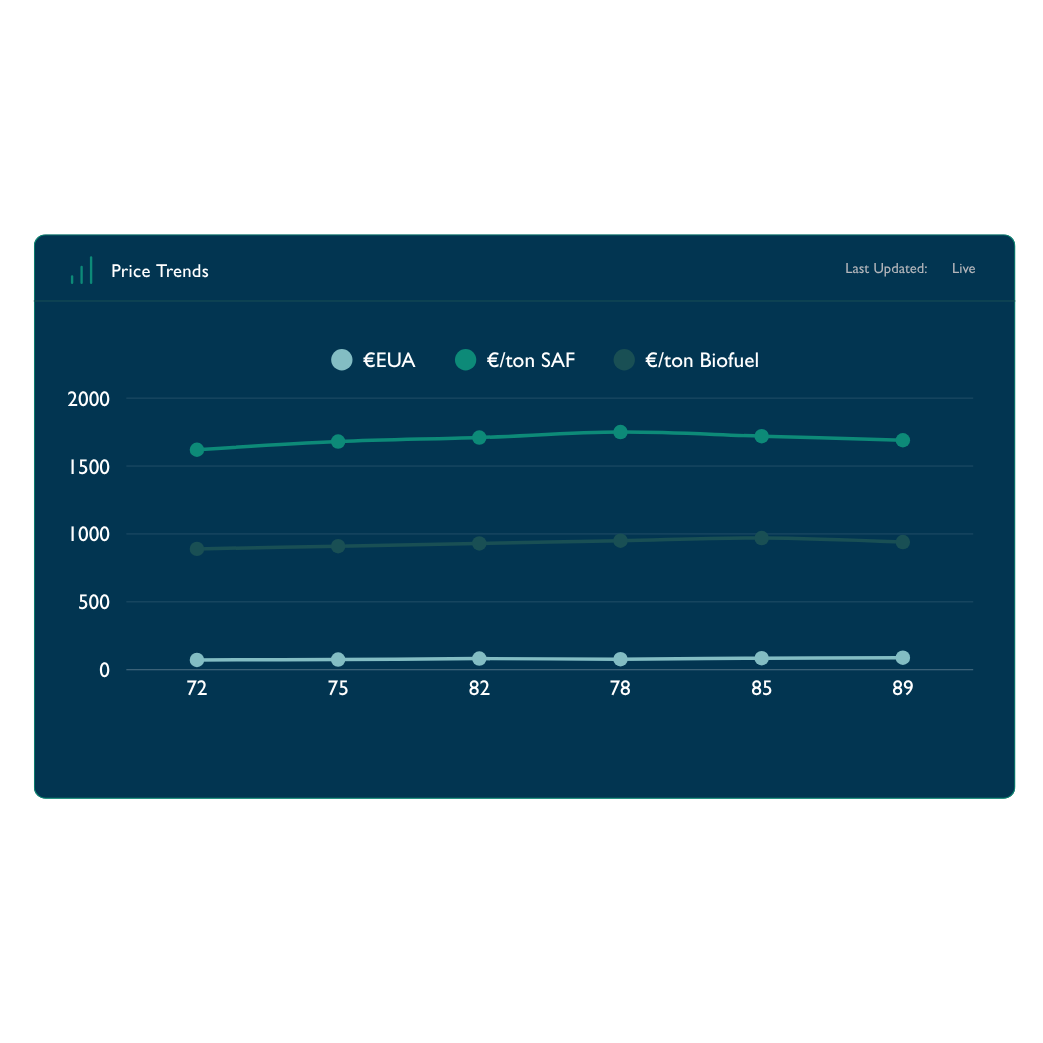1043x1043 pixels.
Task: Click the SAF data point at label 89
Action: [x=903, y=440]
